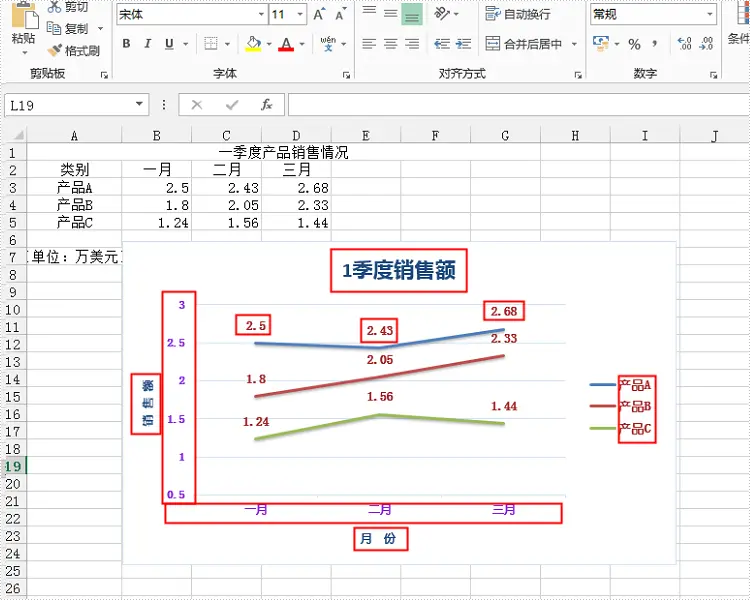Click the wén phonetic guide icon
The image size is (750, 600).
click(328, 44)
